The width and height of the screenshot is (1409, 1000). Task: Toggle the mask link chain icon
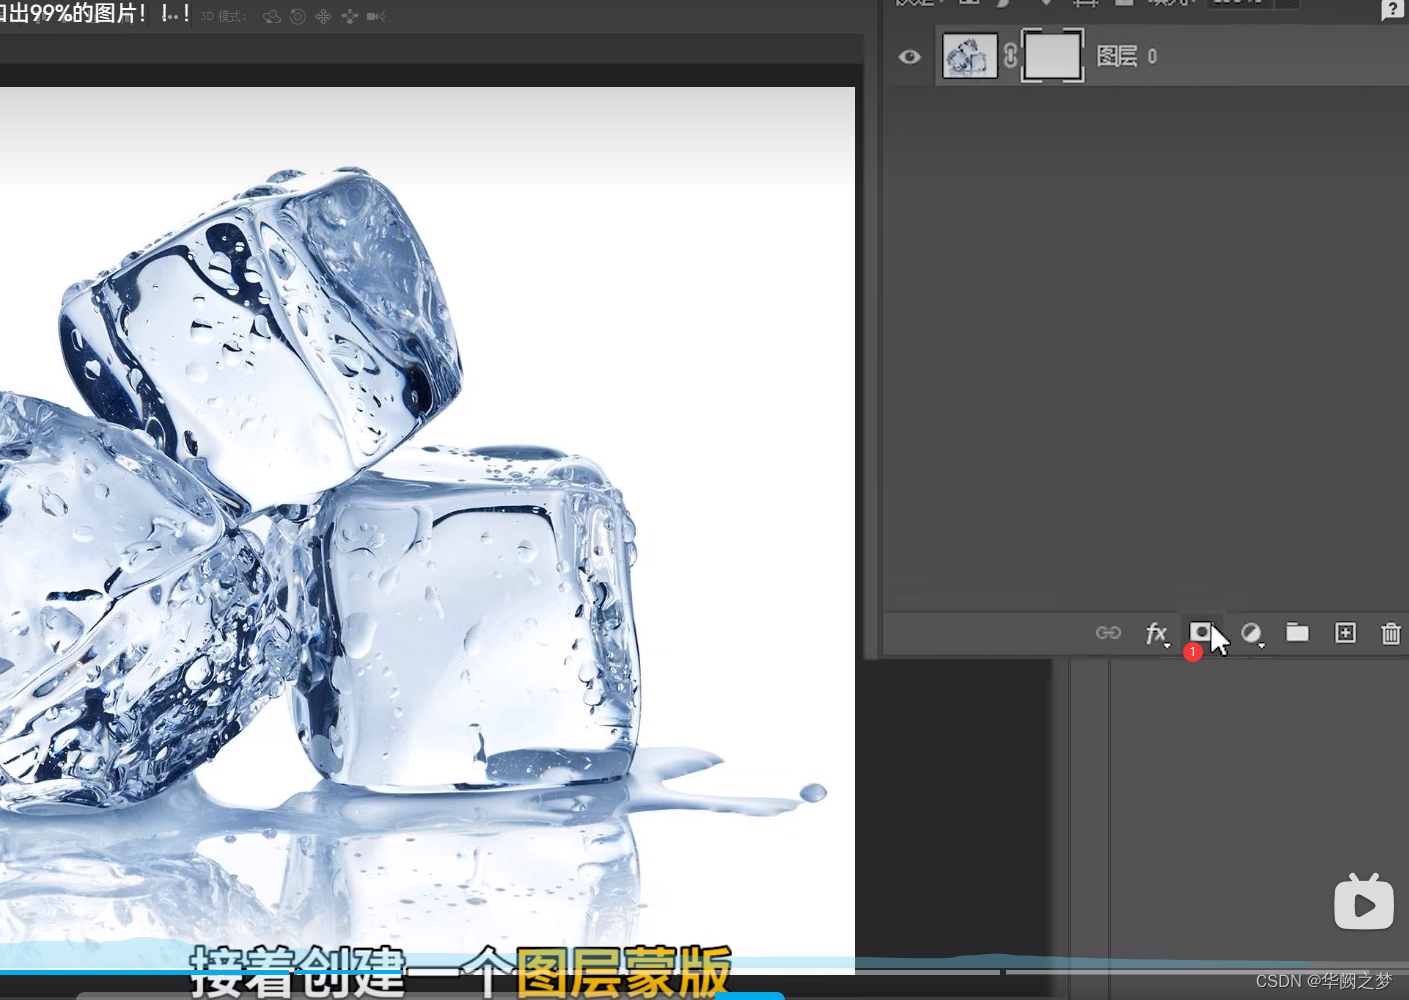point(1010,56)
